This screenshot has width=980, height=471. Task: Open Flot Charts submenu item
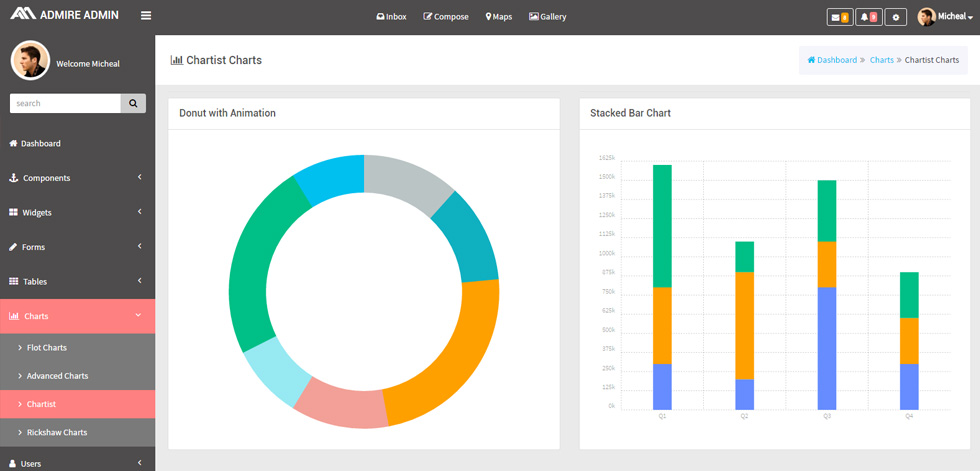pyautogui.click(x=78, y=347)
